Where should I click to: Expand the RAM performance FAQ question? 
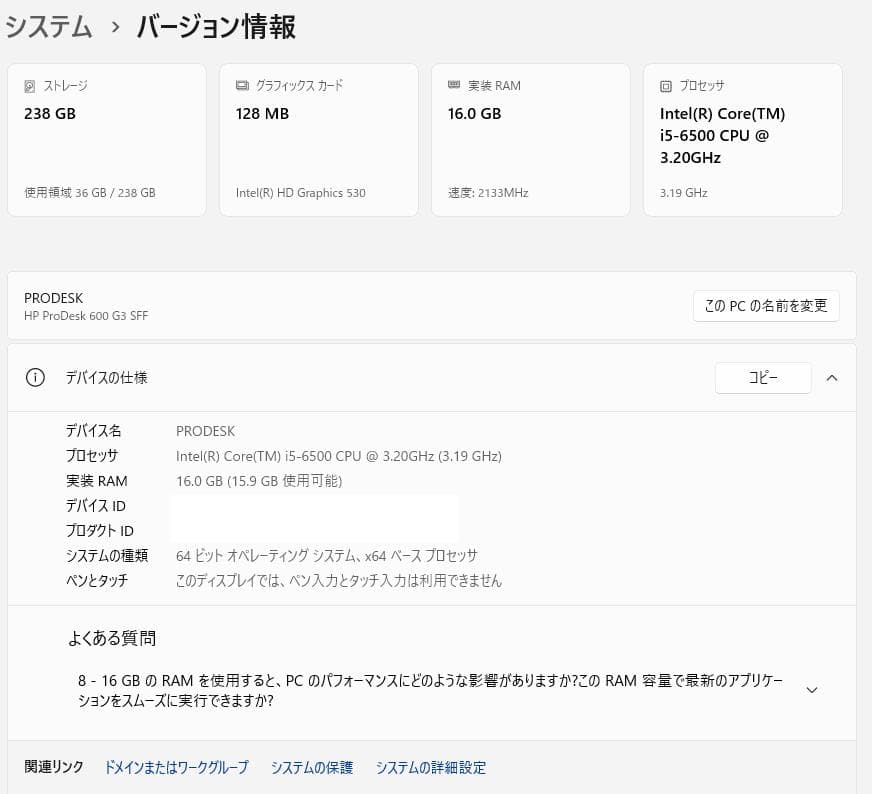point(812,689)
